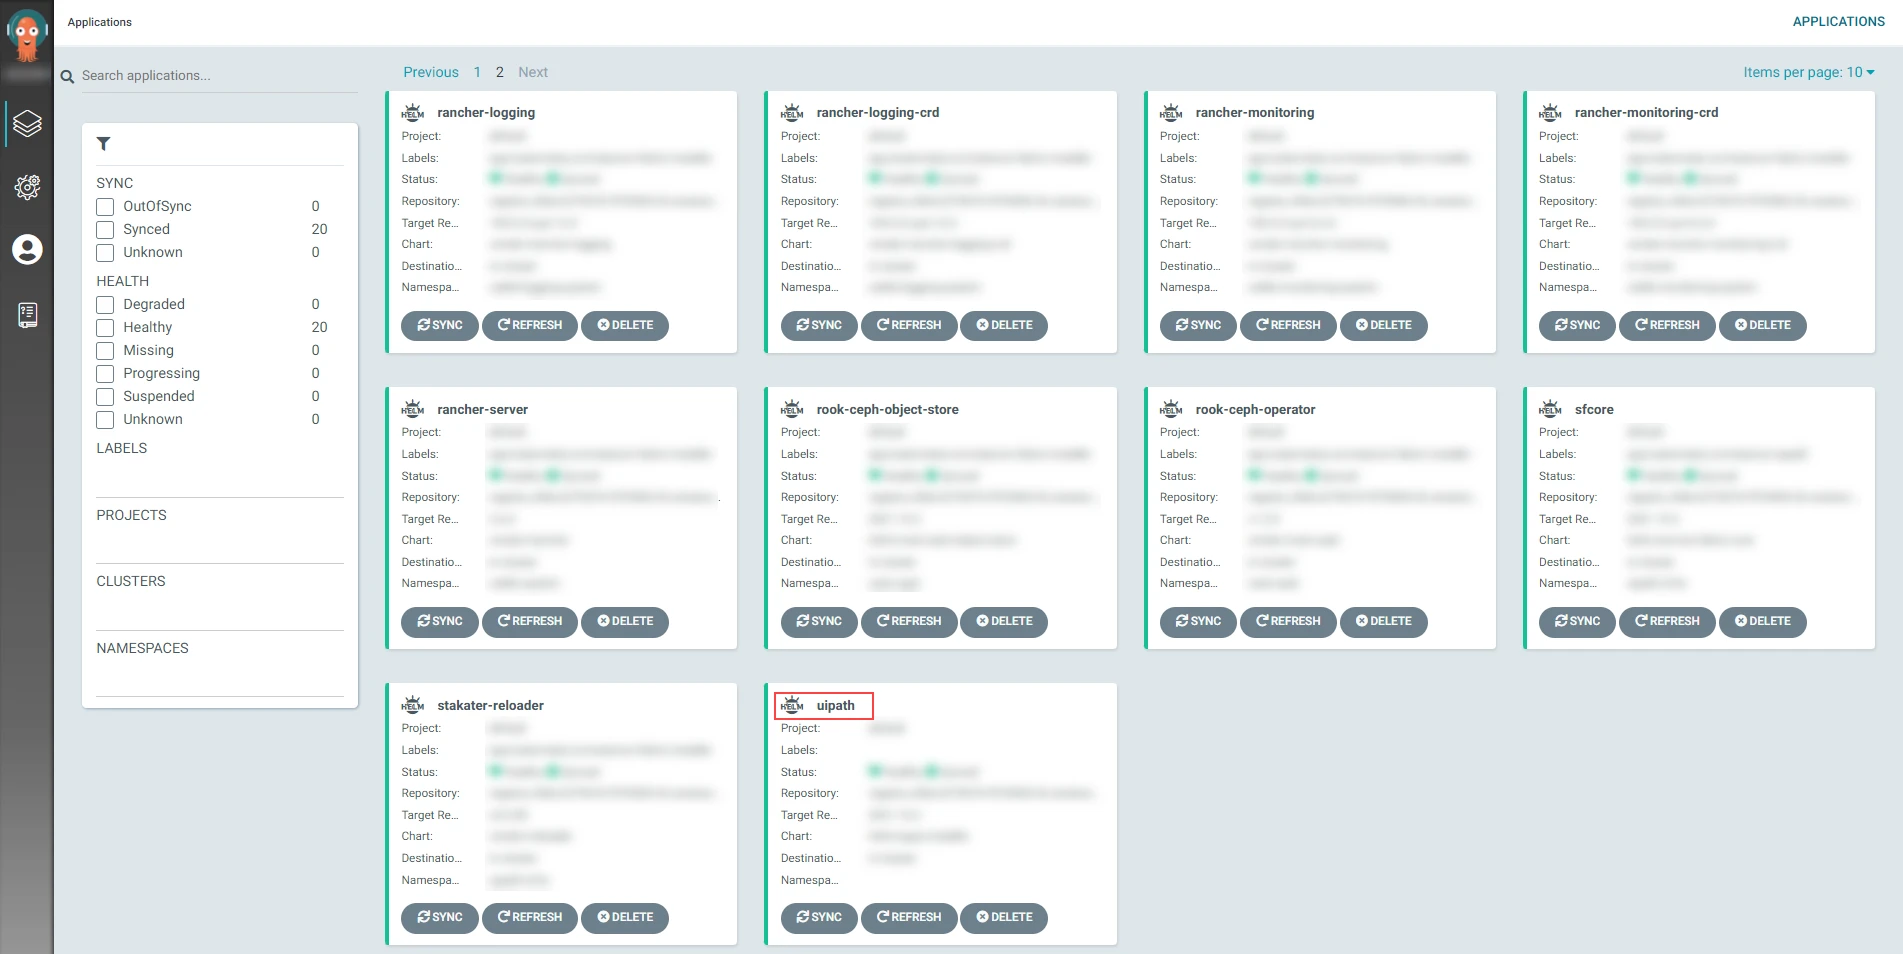This screenshot has height=954, width=1903.
Task: Sync the rancher-logging-crd application
Action: tap(819, 325)
